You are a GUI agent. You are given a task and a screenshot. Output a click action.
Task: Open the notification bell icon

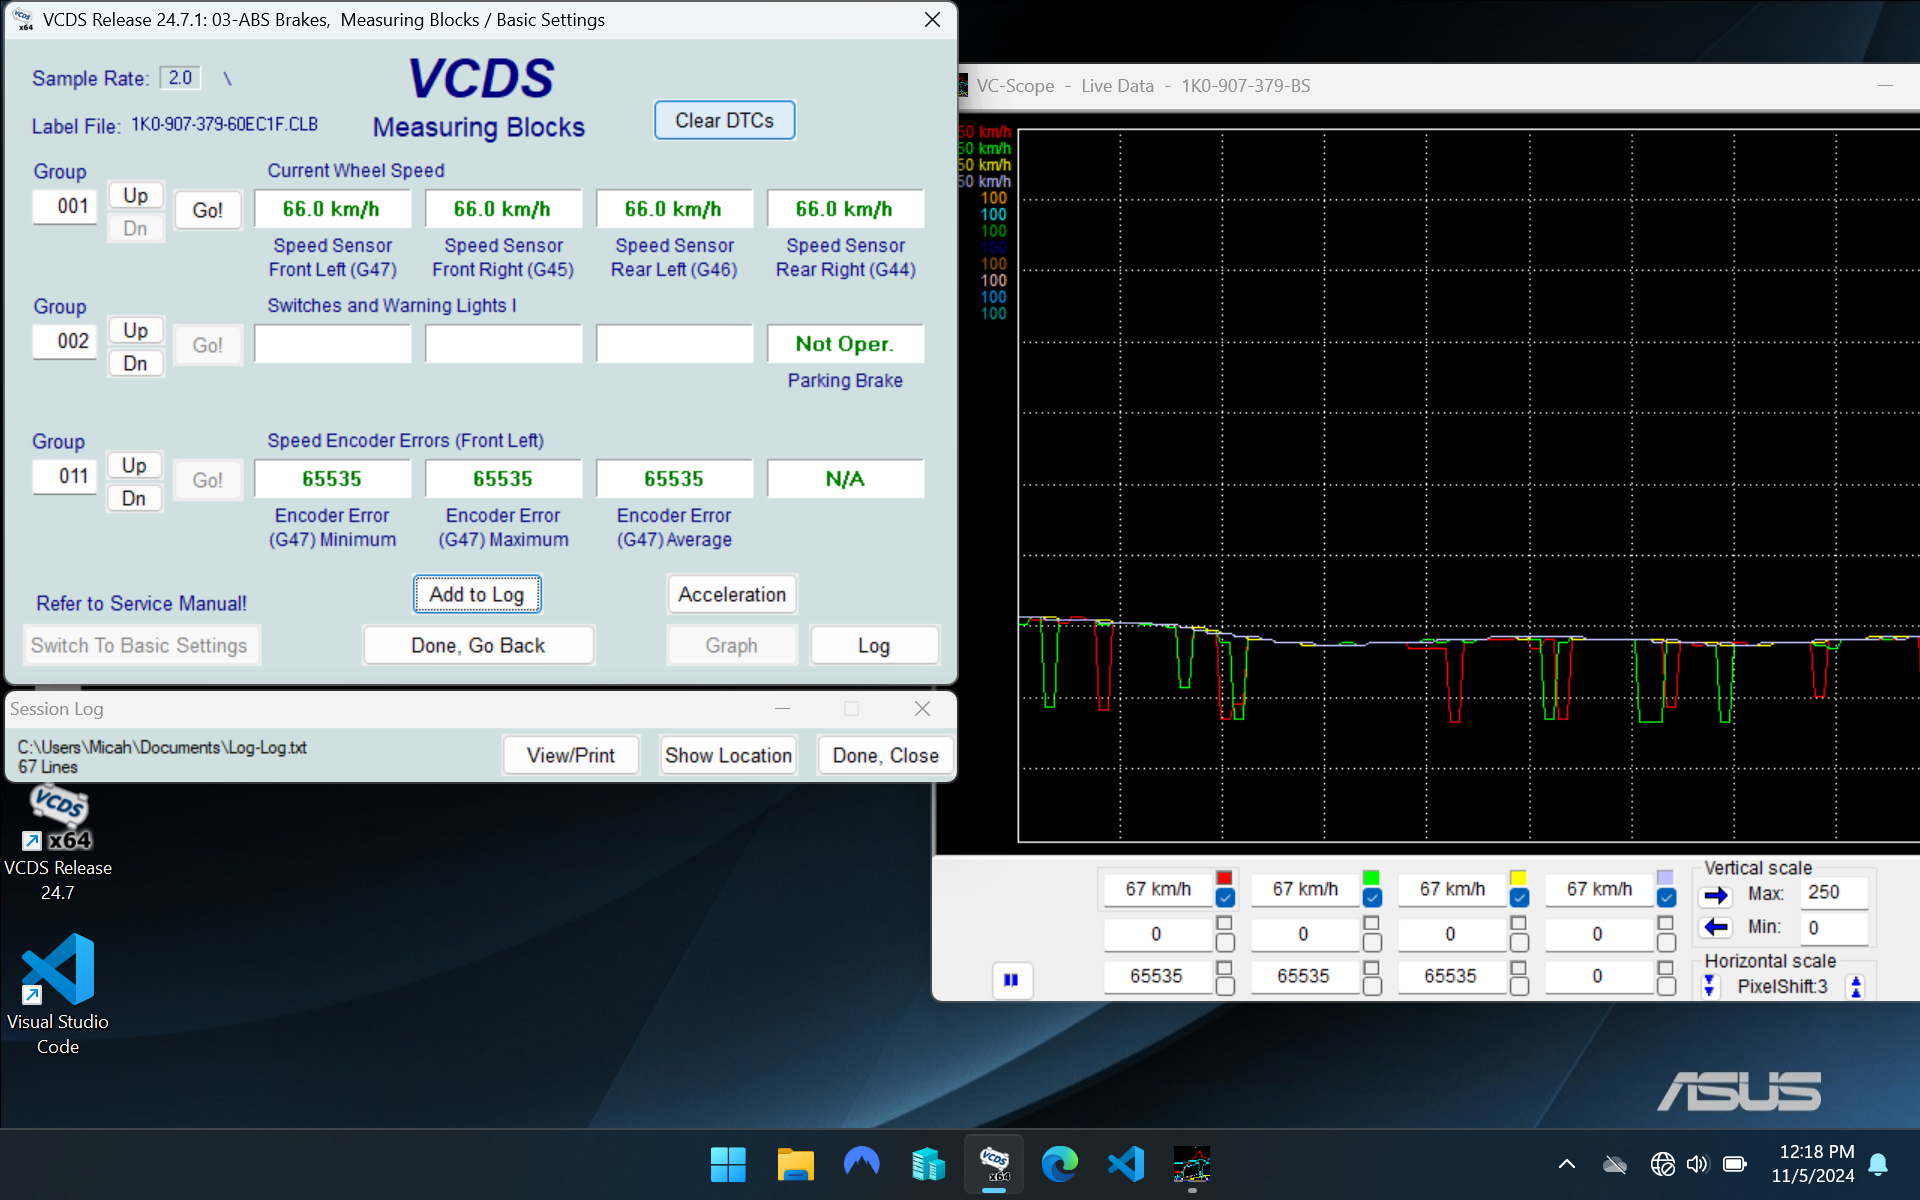1878,1164
